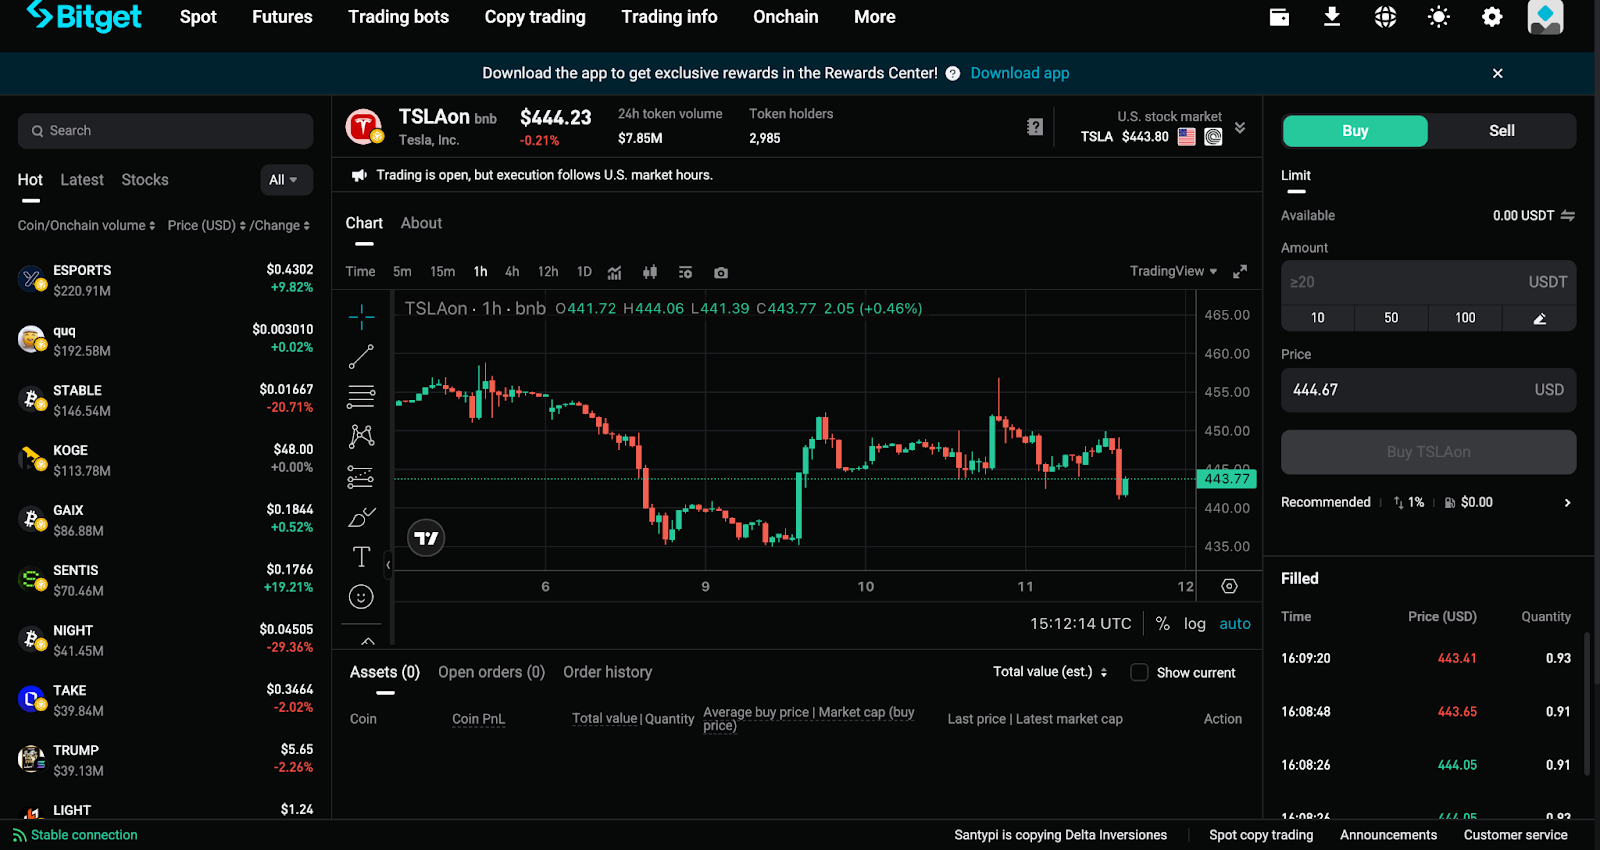The height and width of the screenshot is (850, 1600).
Task: Change candlestick chart type icon
Action: click(x=650, y=272)
